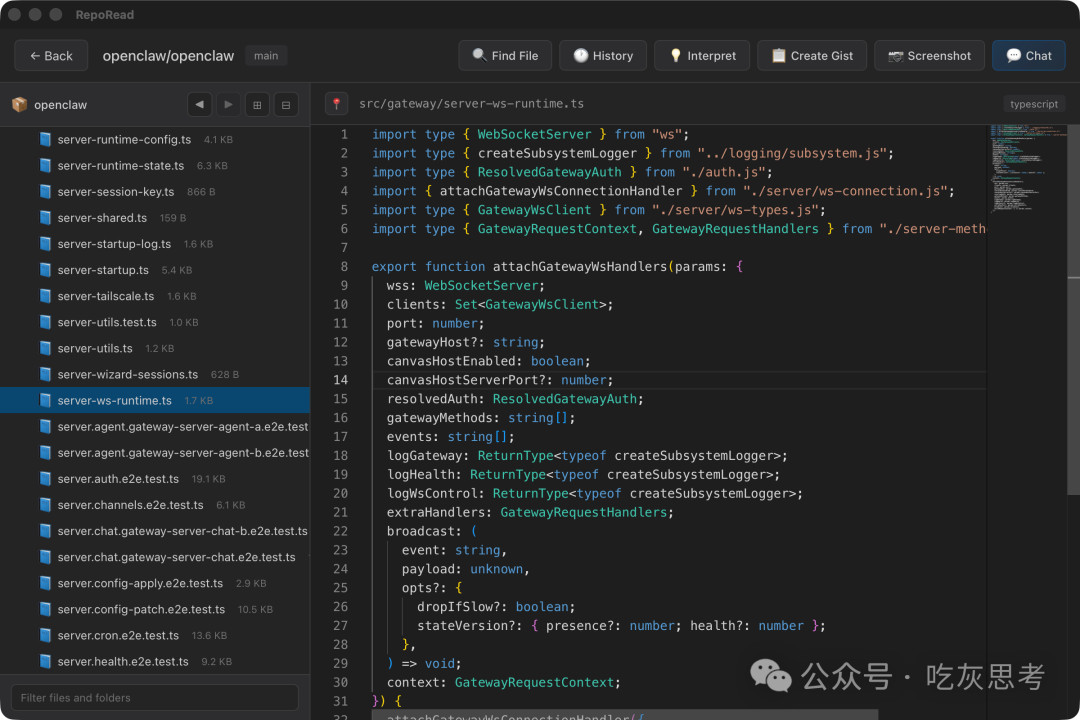Open server-runtime-config.ts in the file tree
The width and height of the screenshot is (1080, 720).
(x=155, y=139)
